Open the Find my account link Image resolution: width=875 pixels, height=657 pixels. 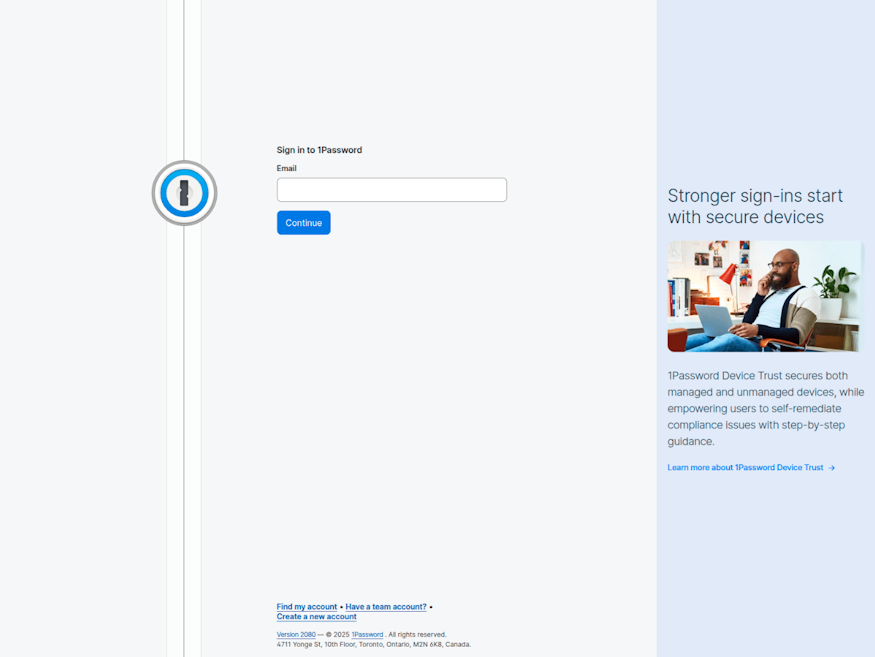click(x=306, y=606)
